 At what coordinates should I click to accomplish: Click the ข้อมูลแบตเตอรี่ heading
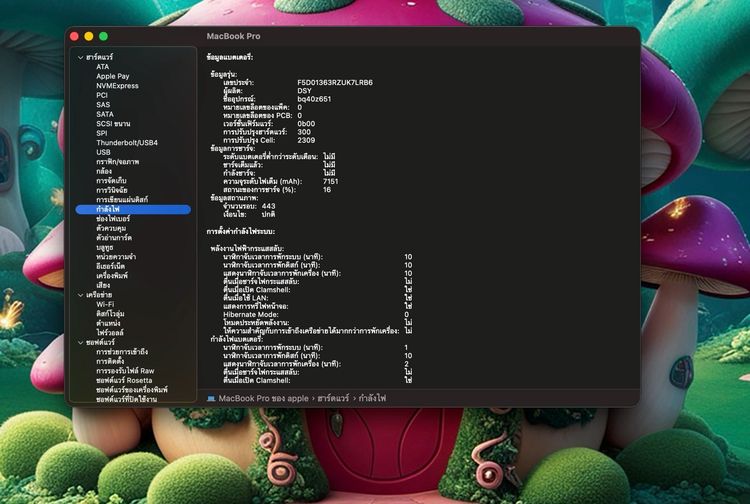coord(230,57)
